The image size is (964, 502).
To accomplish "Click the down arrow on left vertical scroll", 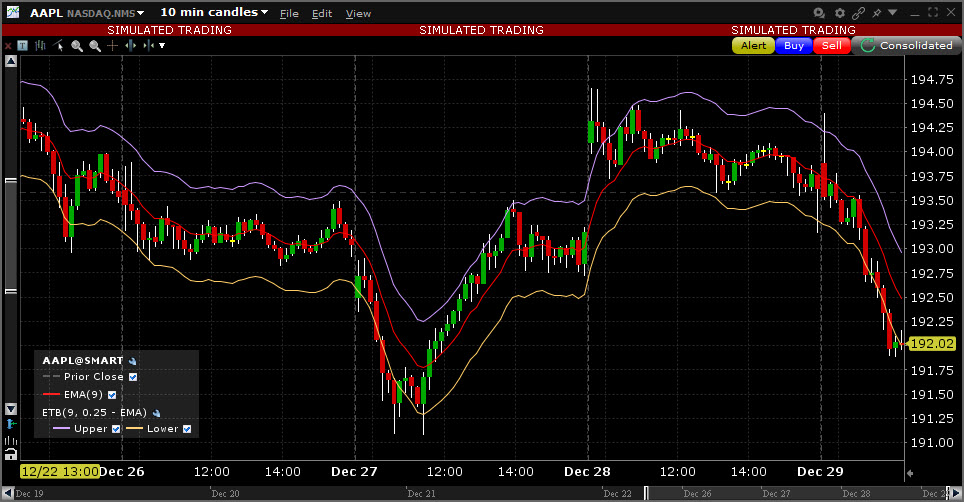I will (11, 409).
